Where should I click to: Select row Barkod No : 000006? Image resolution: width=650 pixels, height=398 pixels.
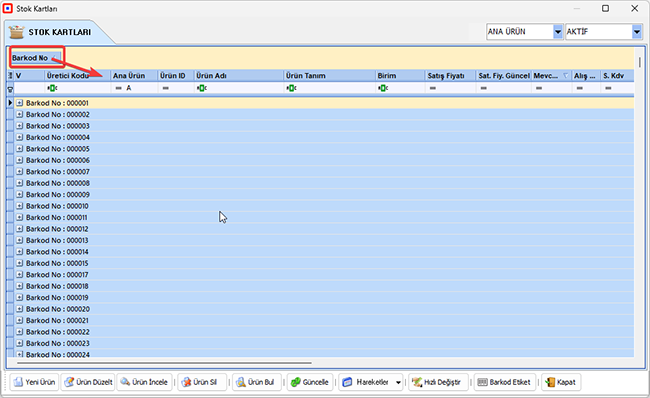click(x=324, y=160)
